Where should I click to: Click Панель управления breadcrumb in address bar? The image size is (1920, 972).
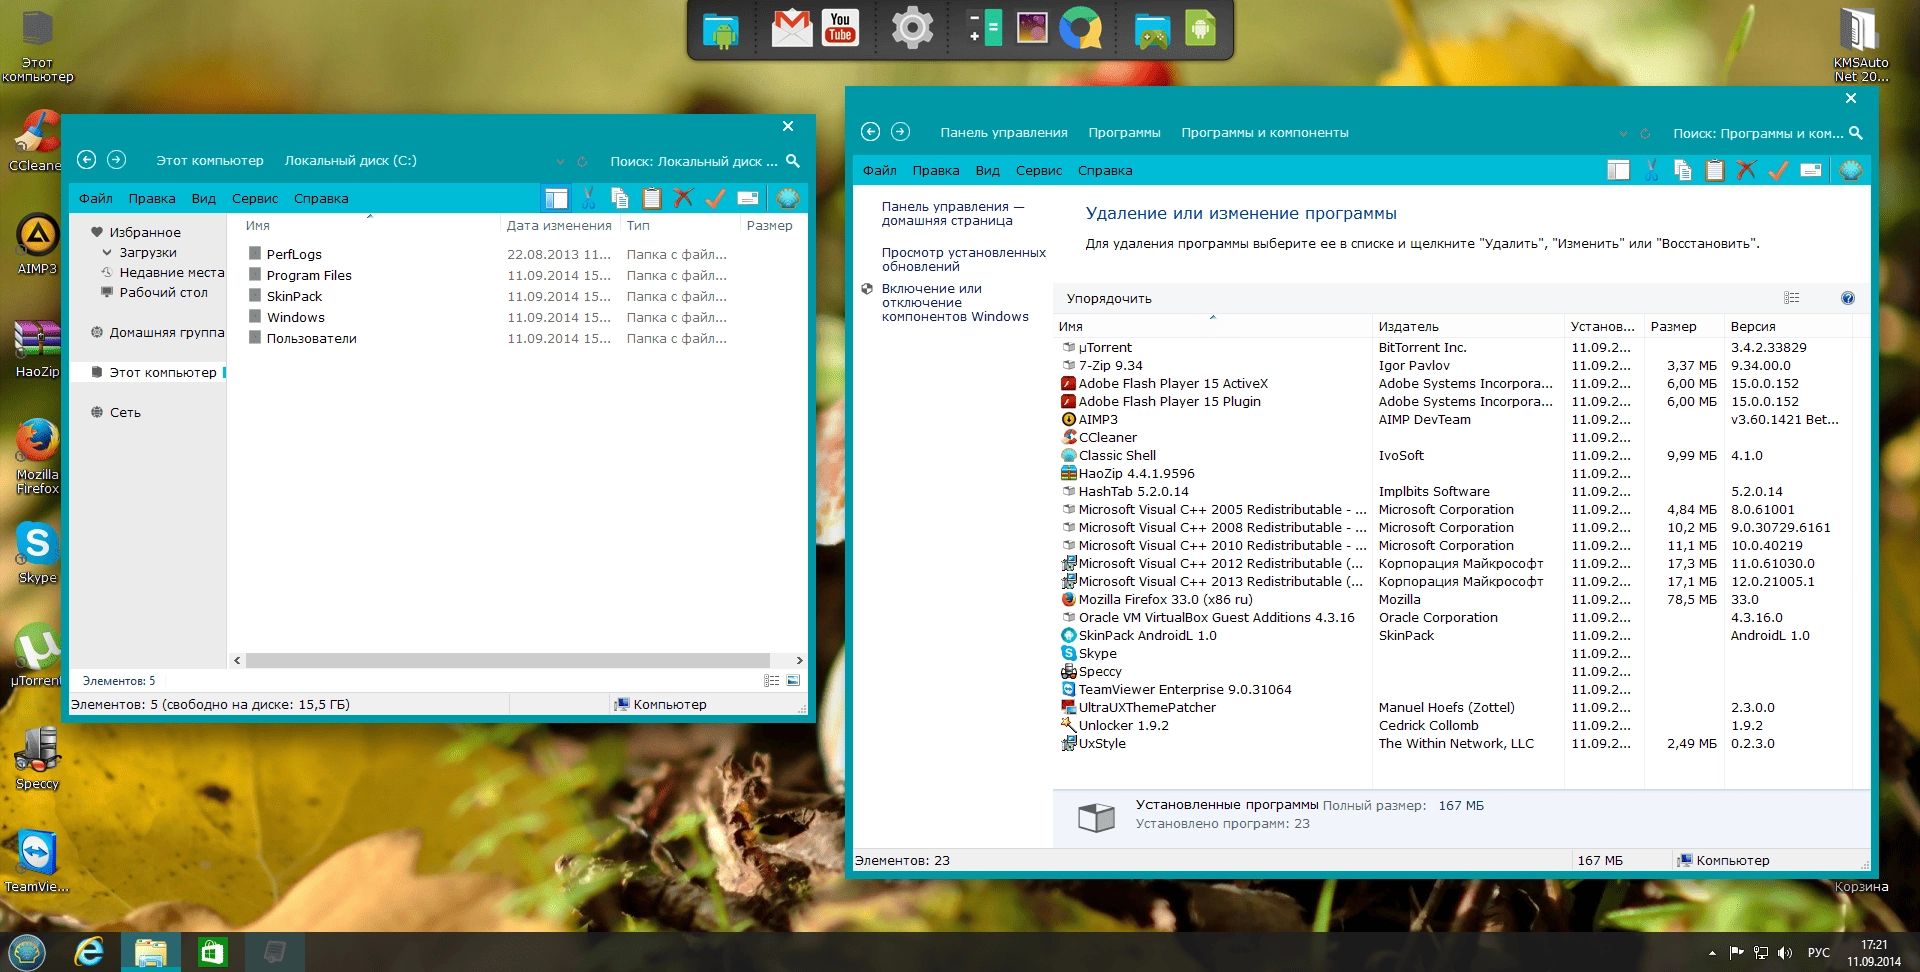coord(1004,133)
